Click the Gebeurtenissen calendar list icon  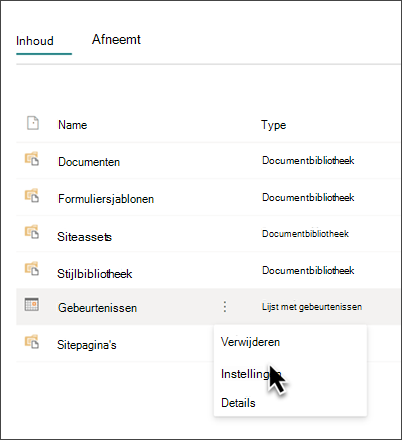[32, 304]
